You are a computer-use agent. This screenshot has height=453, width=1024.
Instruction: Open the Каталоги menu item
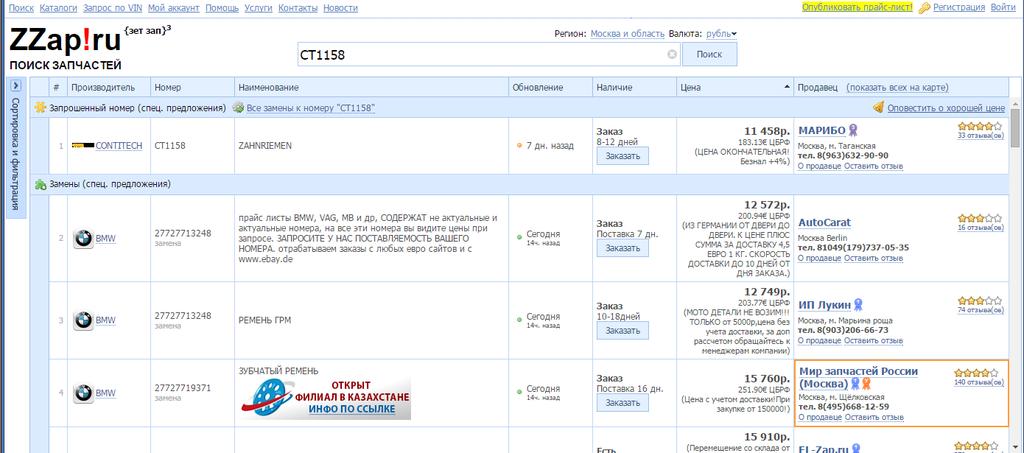(x=58, y=8)
